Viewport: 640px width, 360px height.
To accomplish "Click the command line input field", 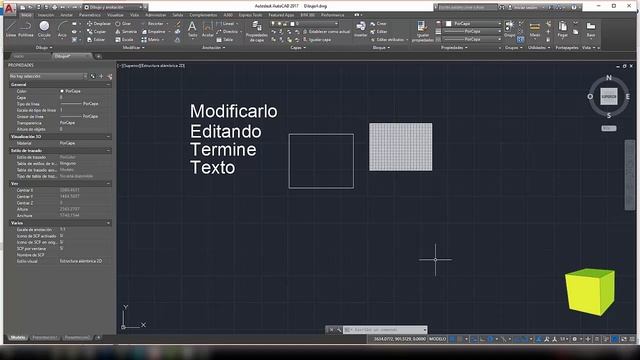I will click(x=386, y=329).
